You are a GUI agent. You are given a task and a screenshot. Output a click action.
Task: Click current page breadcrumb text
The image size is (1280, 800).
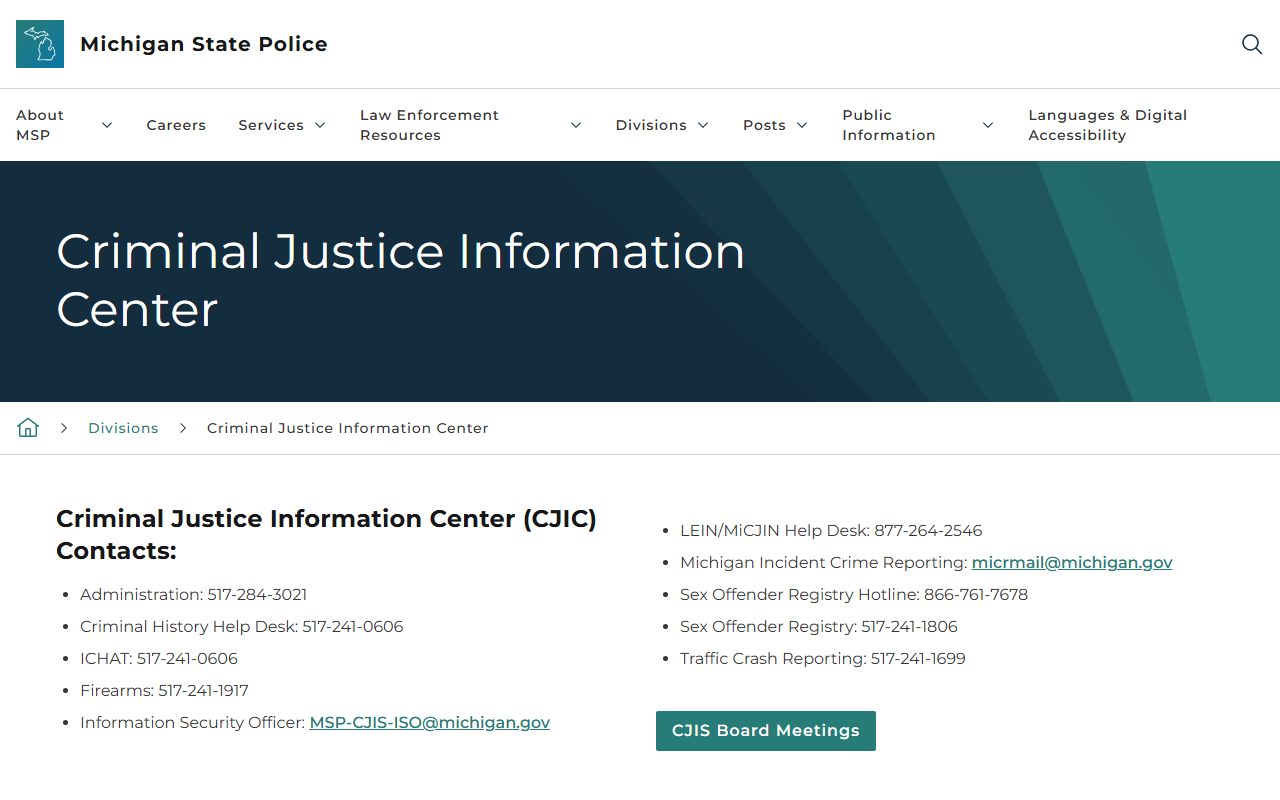tap(348, 428)
